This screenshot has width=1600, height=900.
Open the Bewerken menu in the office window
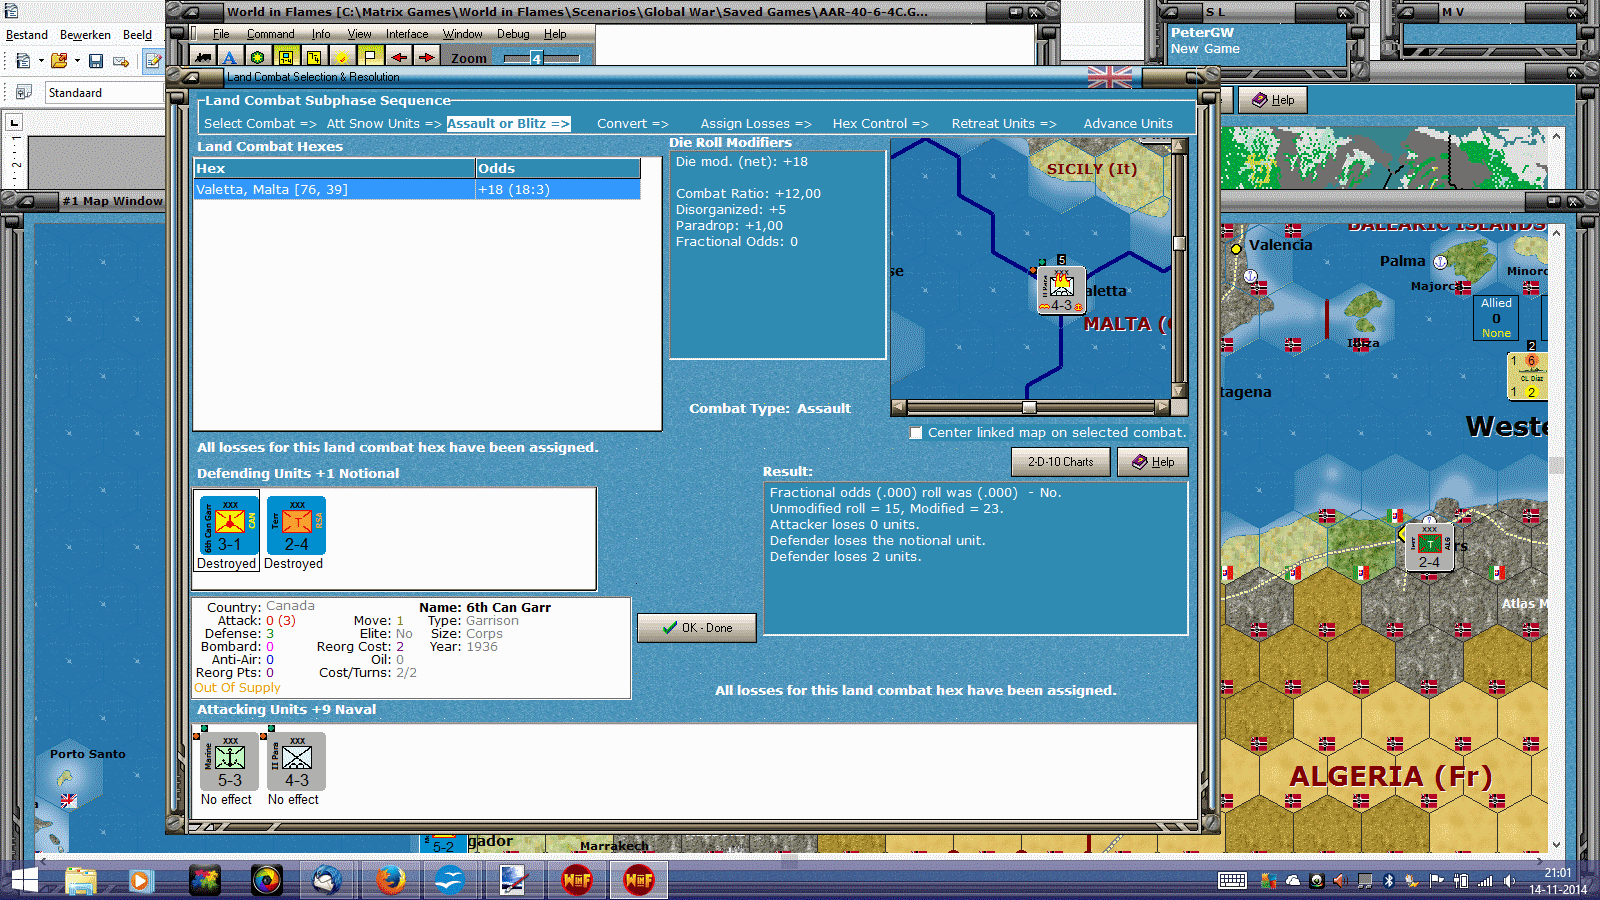tap(85, 35)
